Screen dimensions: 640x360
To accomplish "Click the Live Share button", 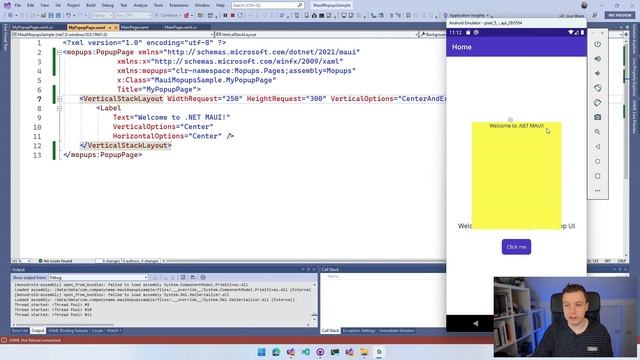I will coord(571,16).
